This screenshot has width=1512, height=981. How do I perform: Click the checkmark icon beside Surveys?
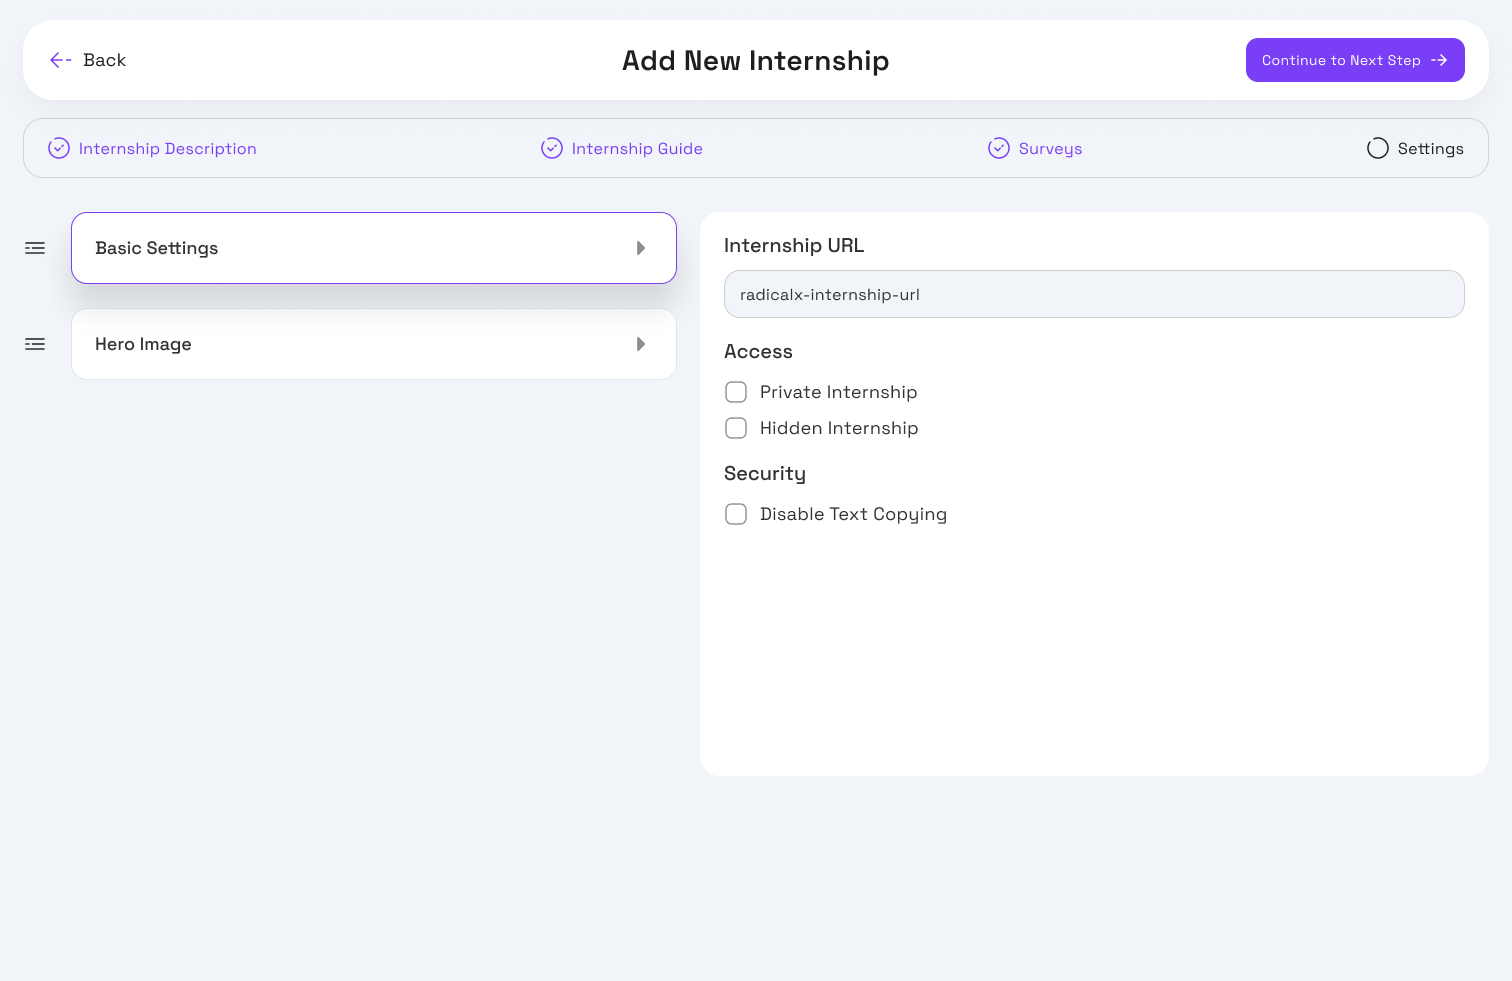[x=998, y=148]
